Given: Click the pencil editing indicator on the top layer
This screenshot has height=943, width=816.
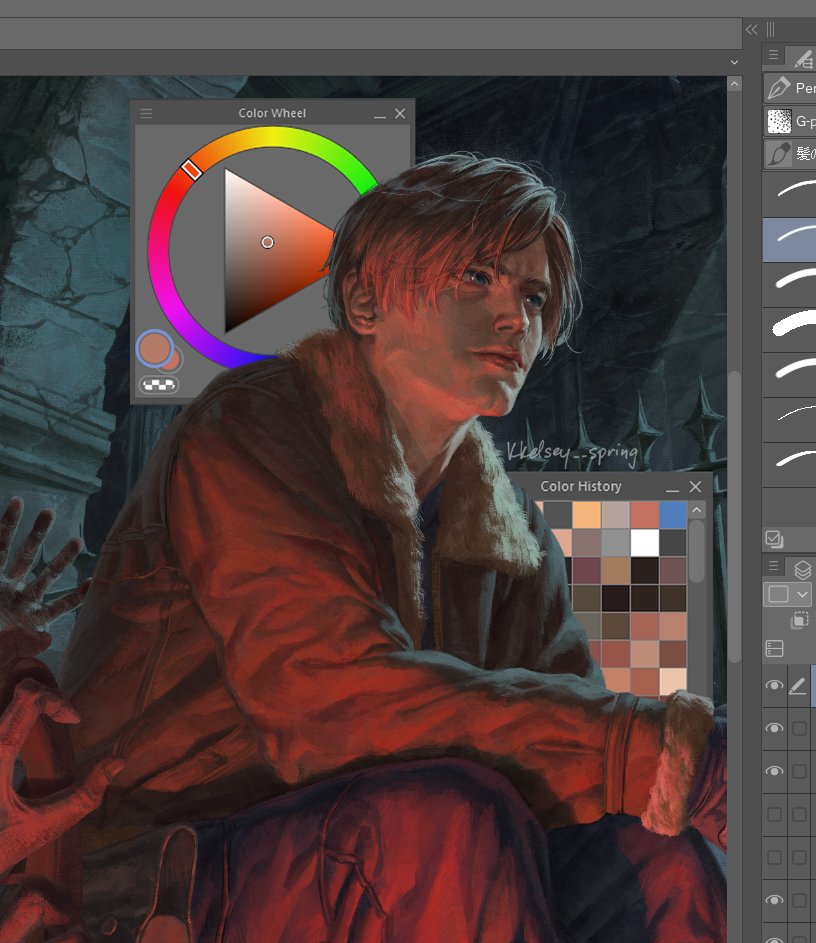Looking at the screenshot, I should (x=798, y=686).
